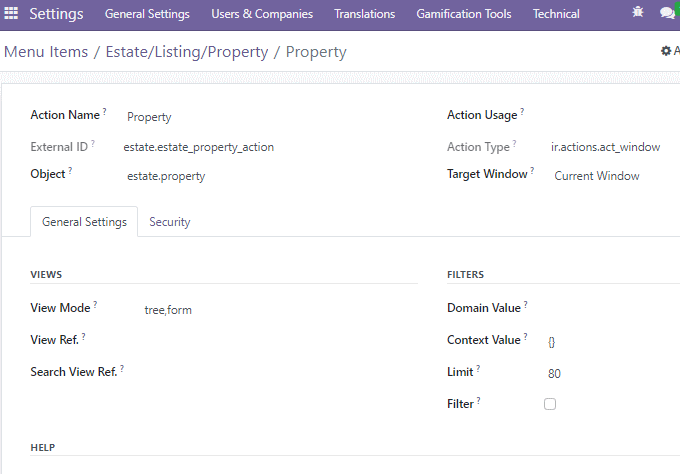
Task: Toggle the Filter checkbox
Action: point(550,404)
